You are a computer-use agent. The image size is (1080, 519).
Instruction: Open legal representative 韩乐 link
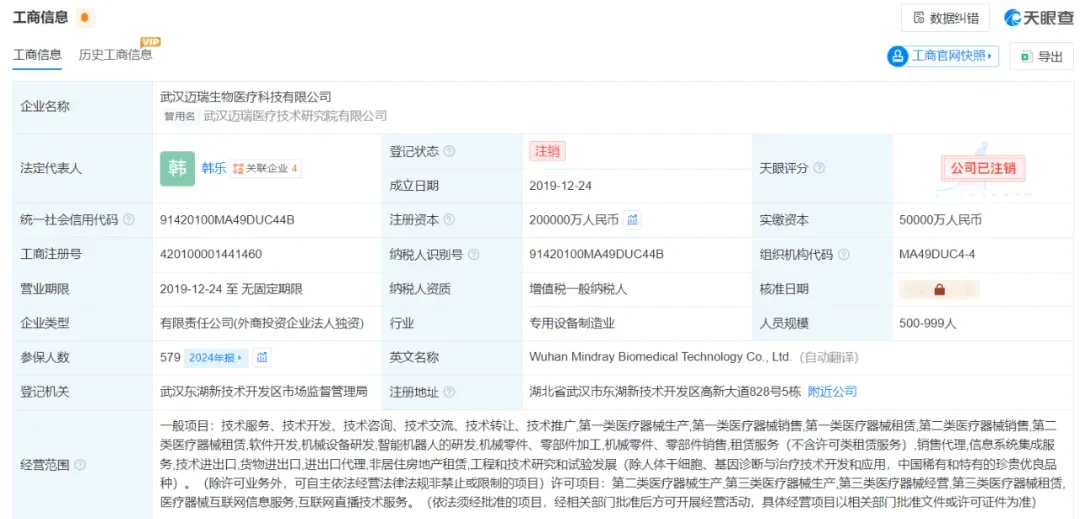point(214,169)
